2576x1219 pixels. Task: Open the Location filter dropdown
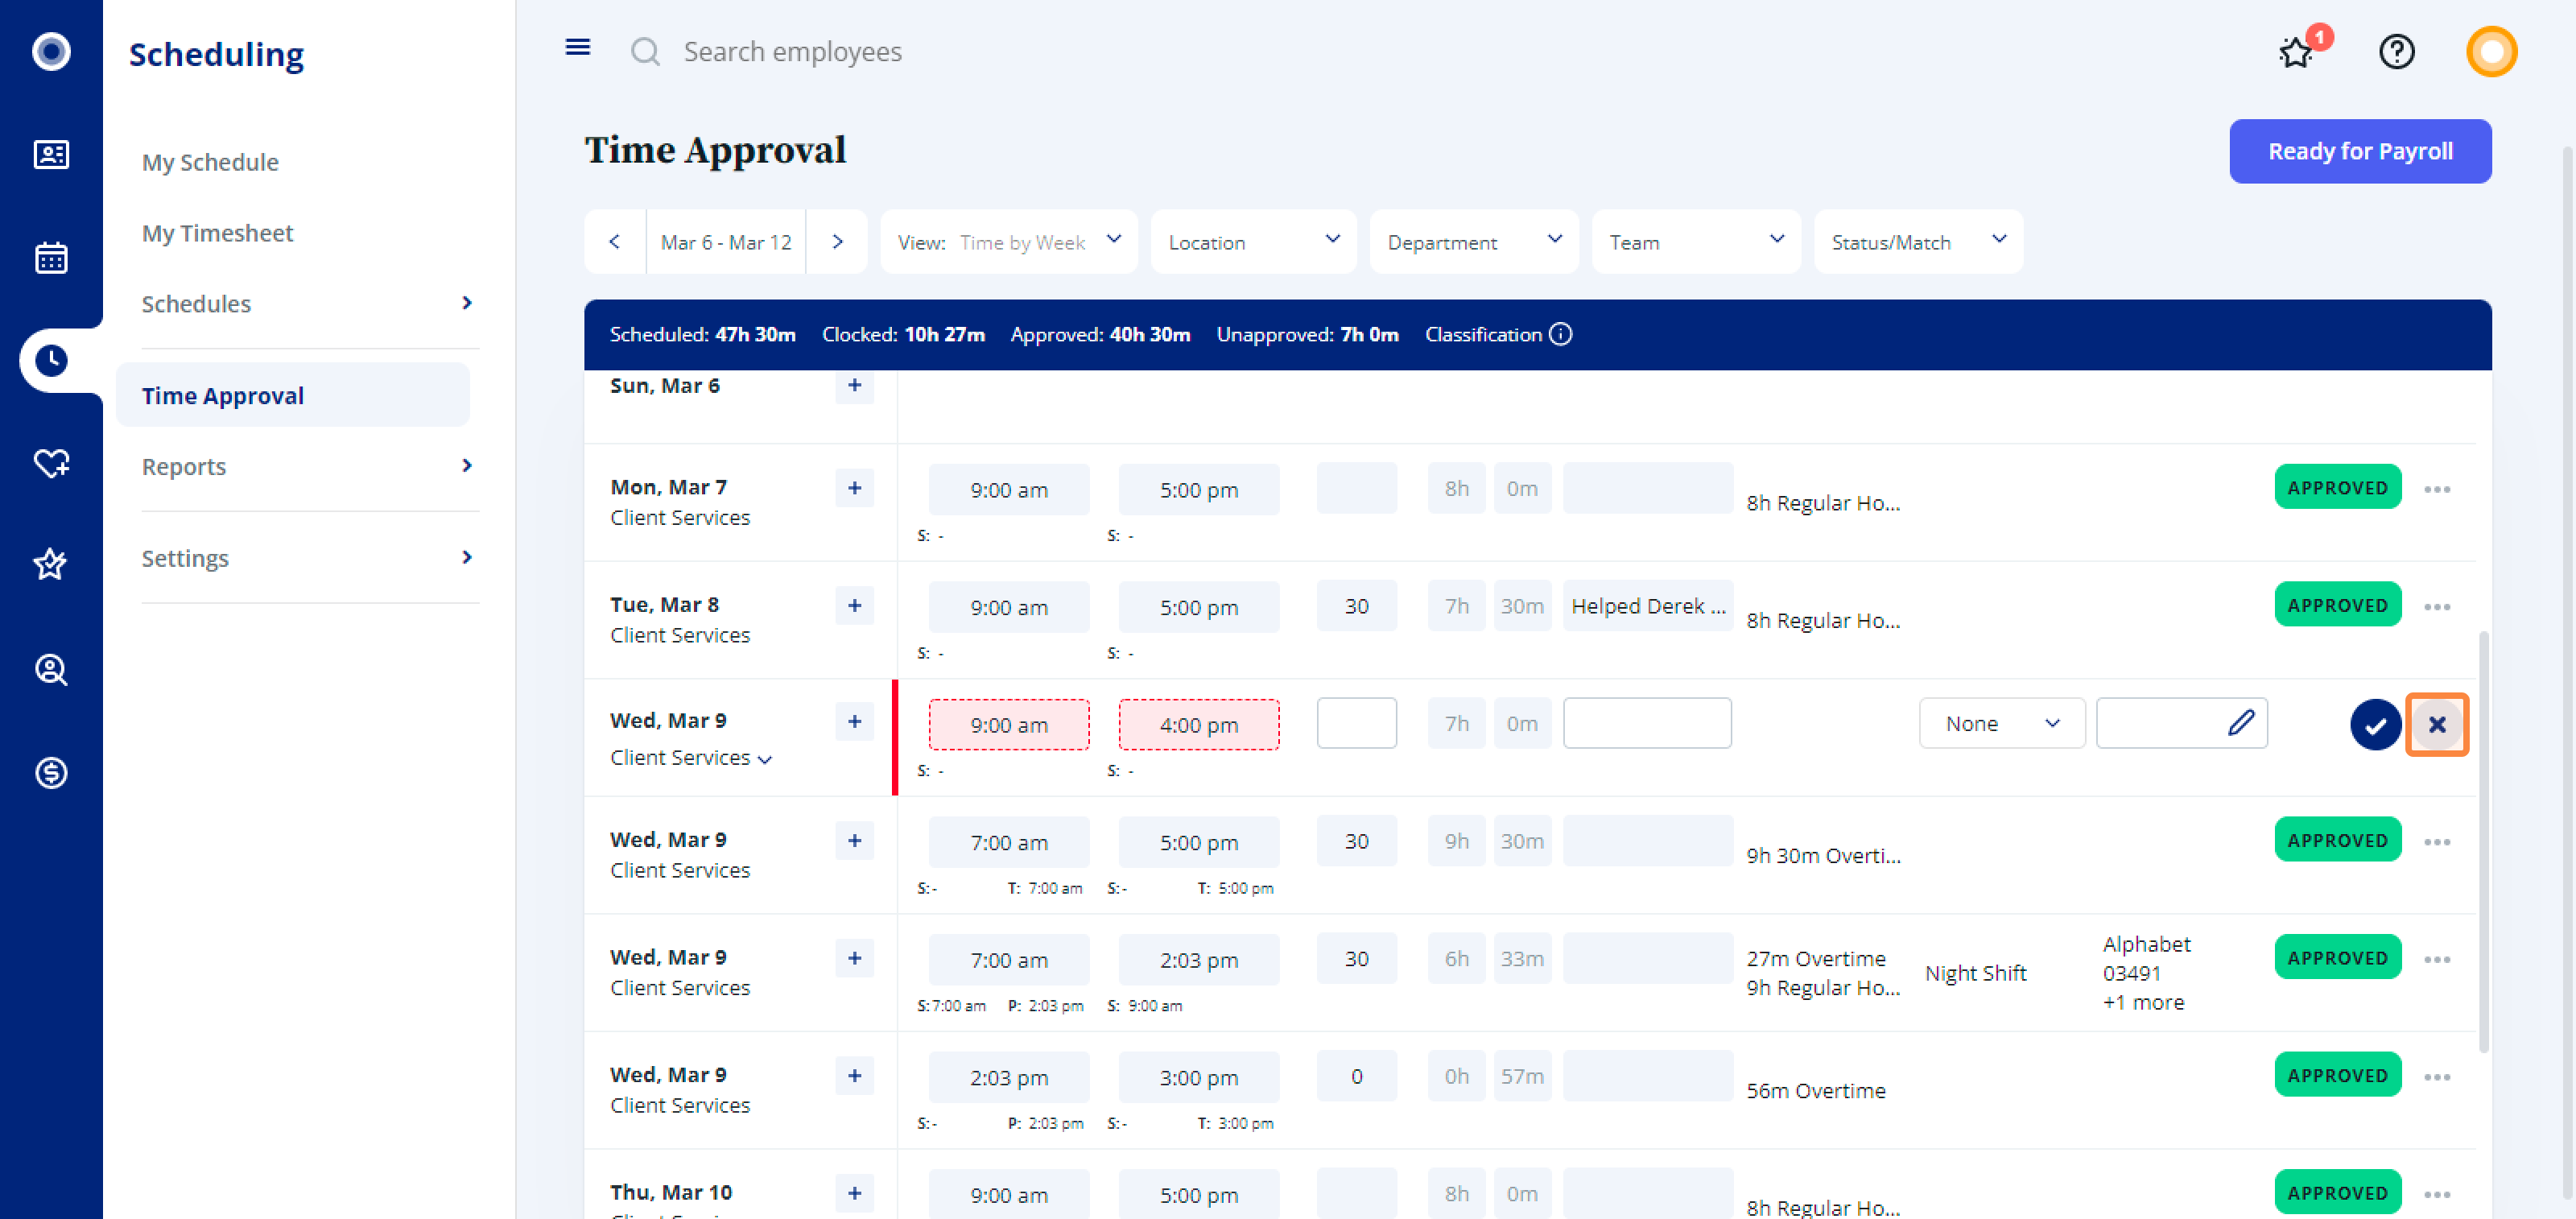click(x=1254, y=241)
